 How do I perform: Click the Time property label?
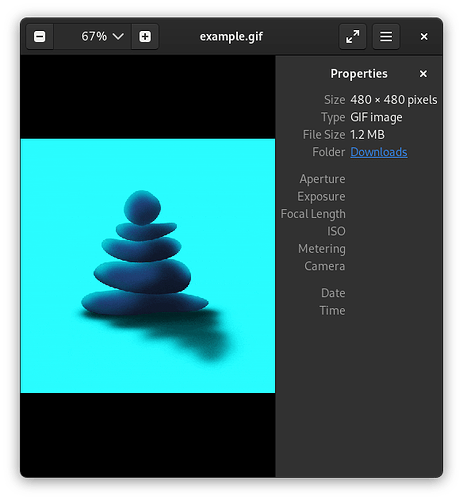[x=332, y=311]
